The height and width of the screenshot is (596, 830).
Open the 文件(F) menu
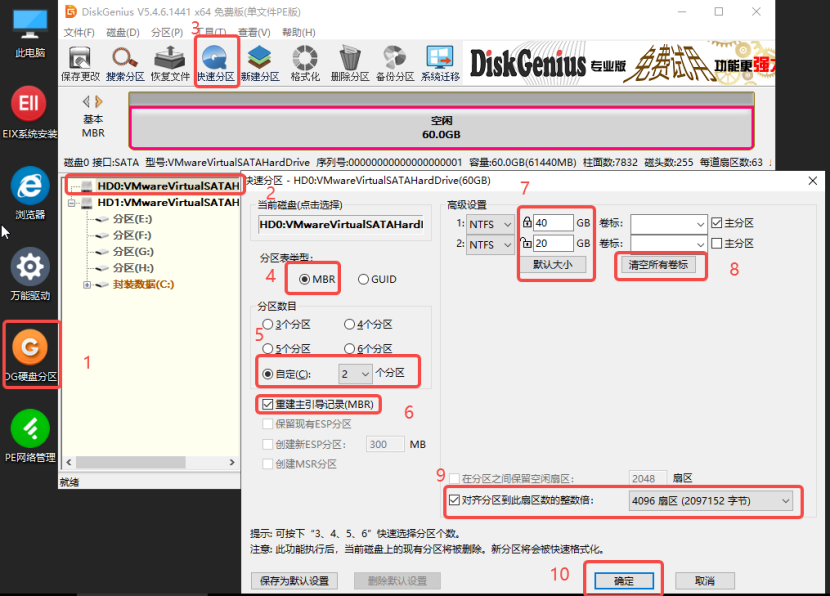click(x=79, y=32)
